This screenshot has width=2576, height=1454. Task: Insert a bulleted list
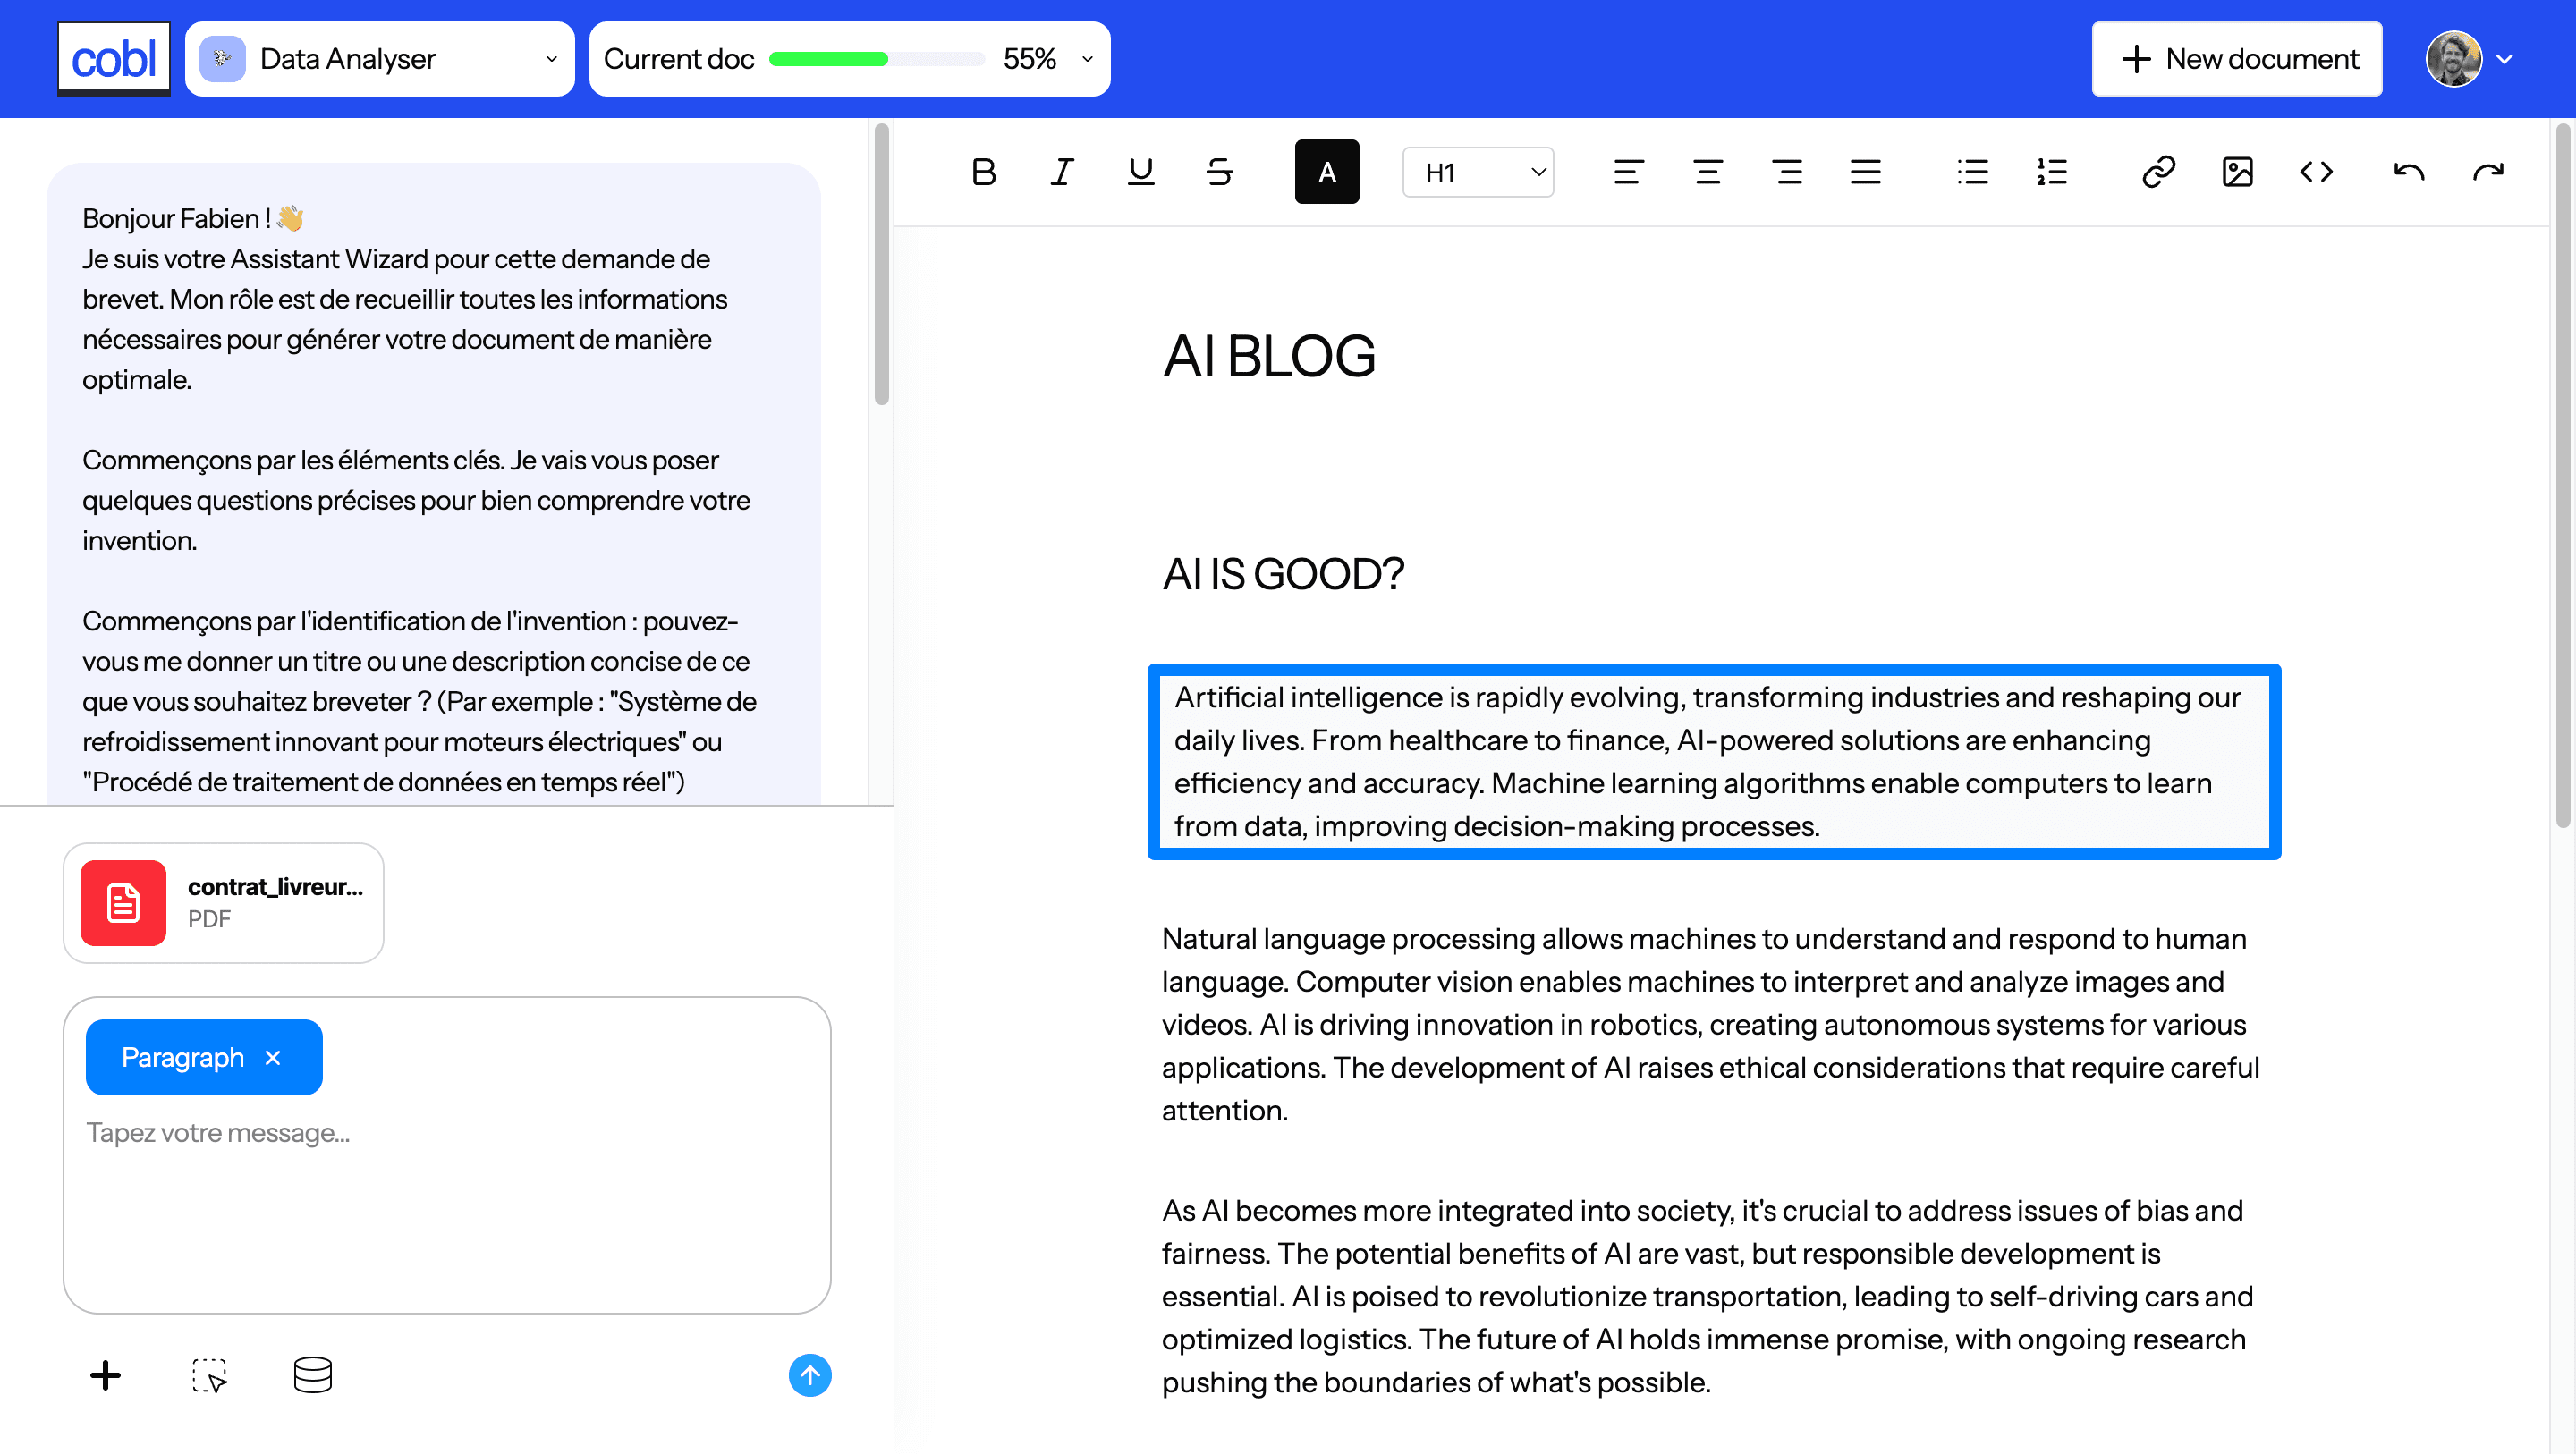pos(1972,172)
